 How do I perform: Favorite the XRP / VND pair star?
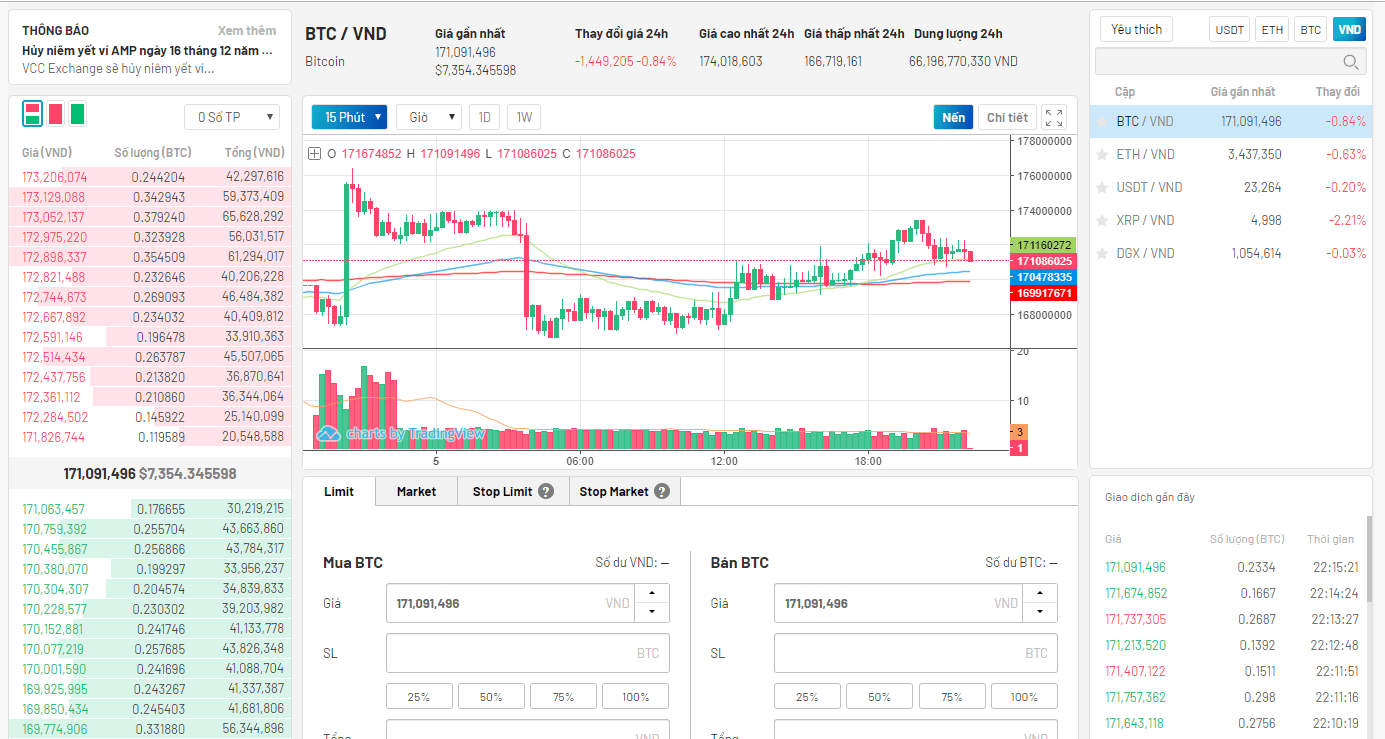pyautogui.click(x=1102, y=221)
